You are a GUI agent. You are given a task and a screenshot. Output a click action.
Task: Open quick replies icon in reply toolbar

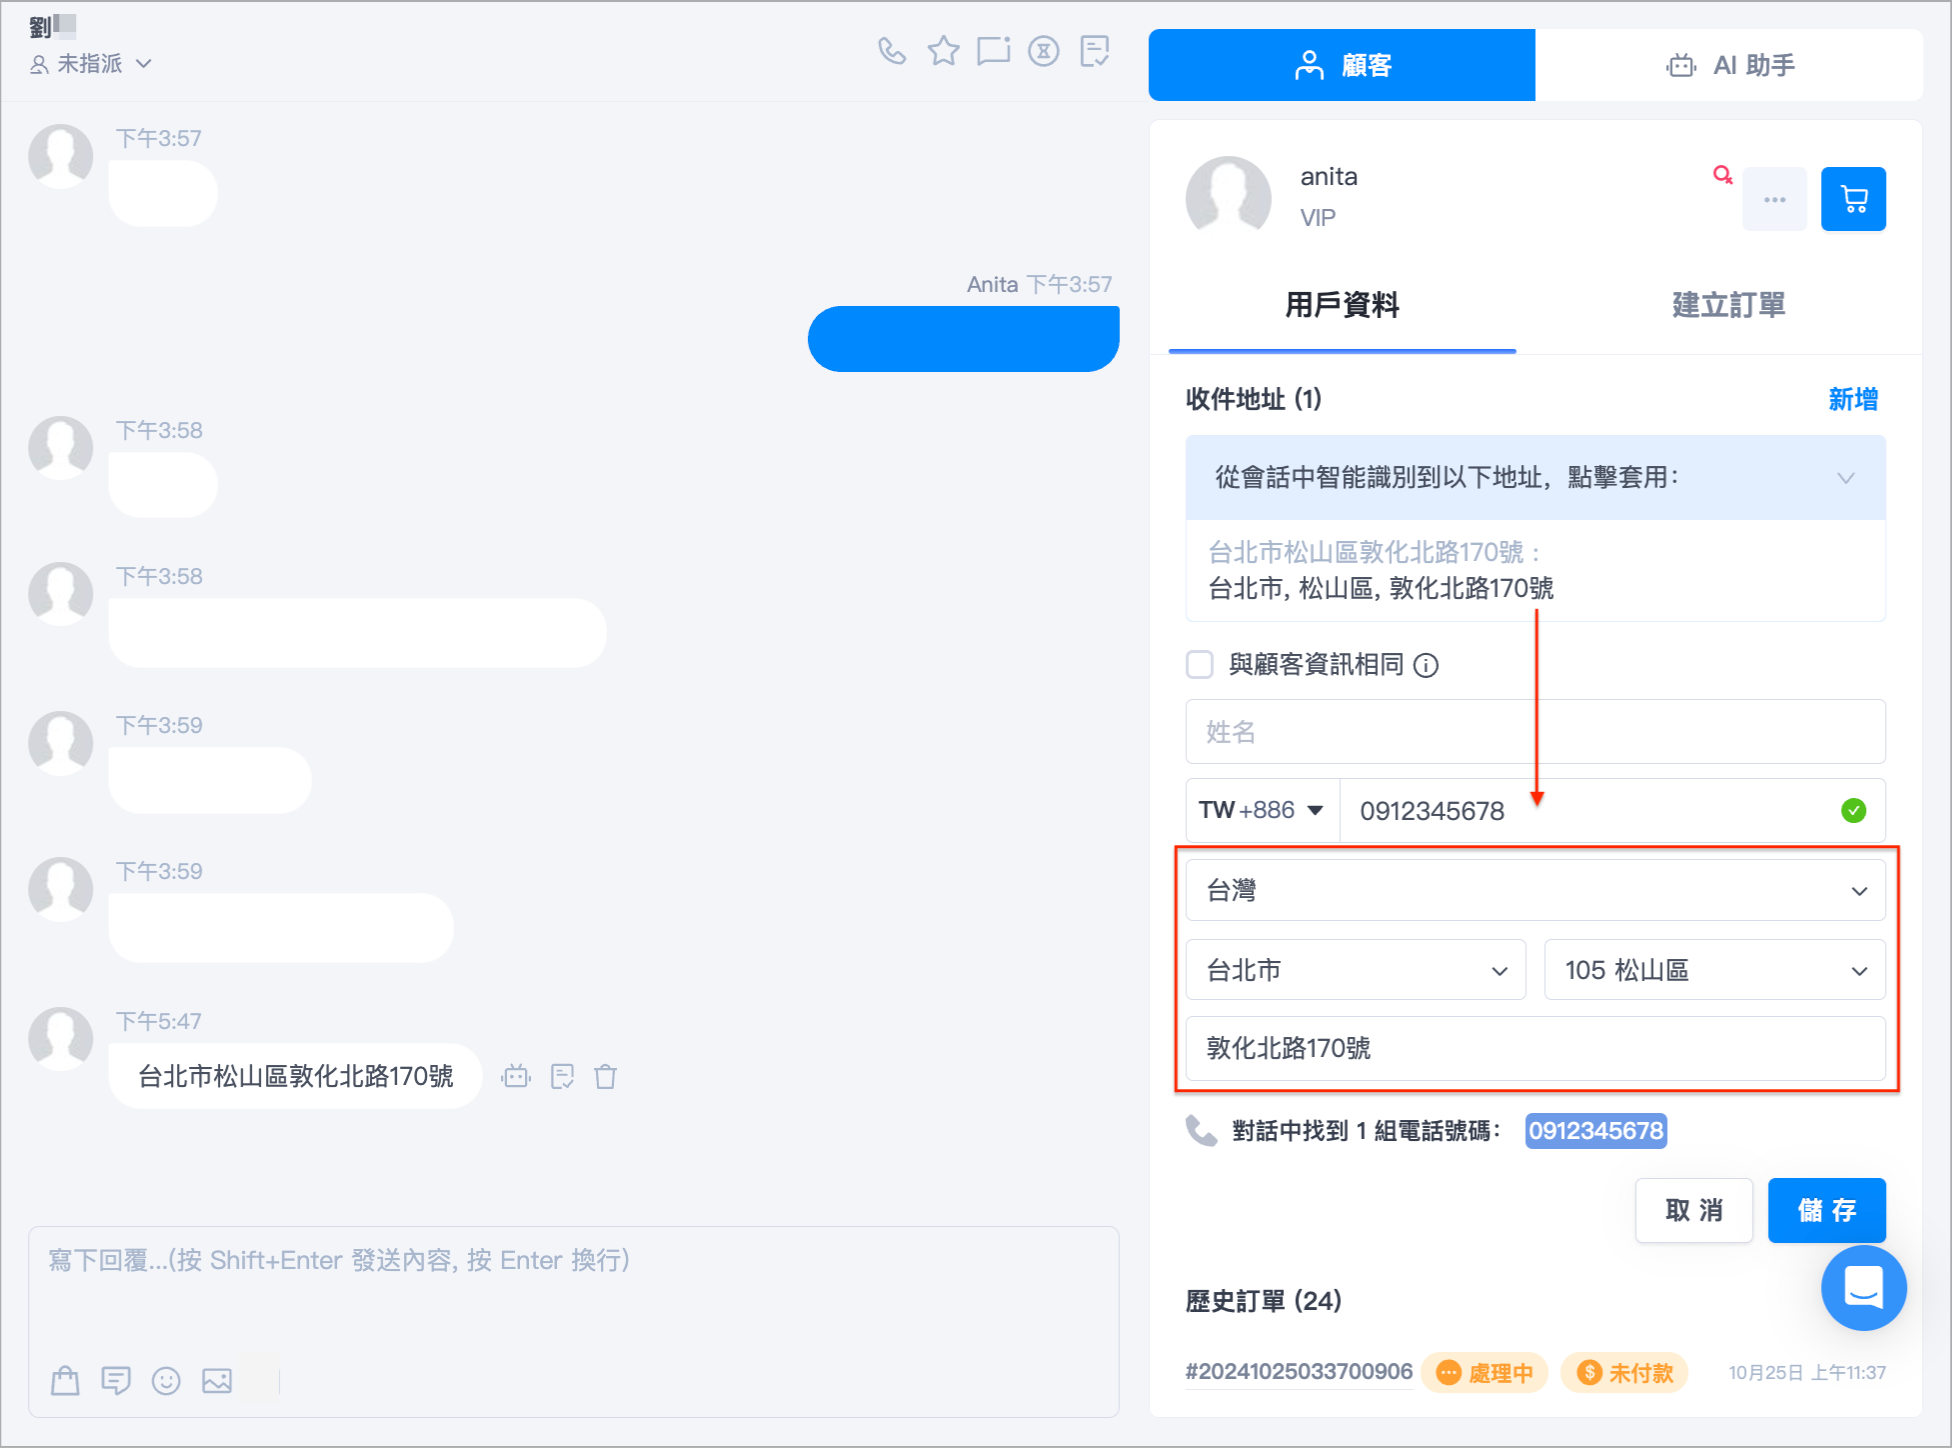(116, 1380)
